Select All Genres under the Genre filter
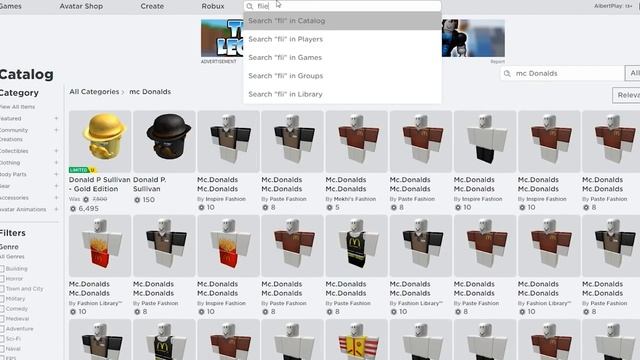640x360 pixels. [12, 257]
